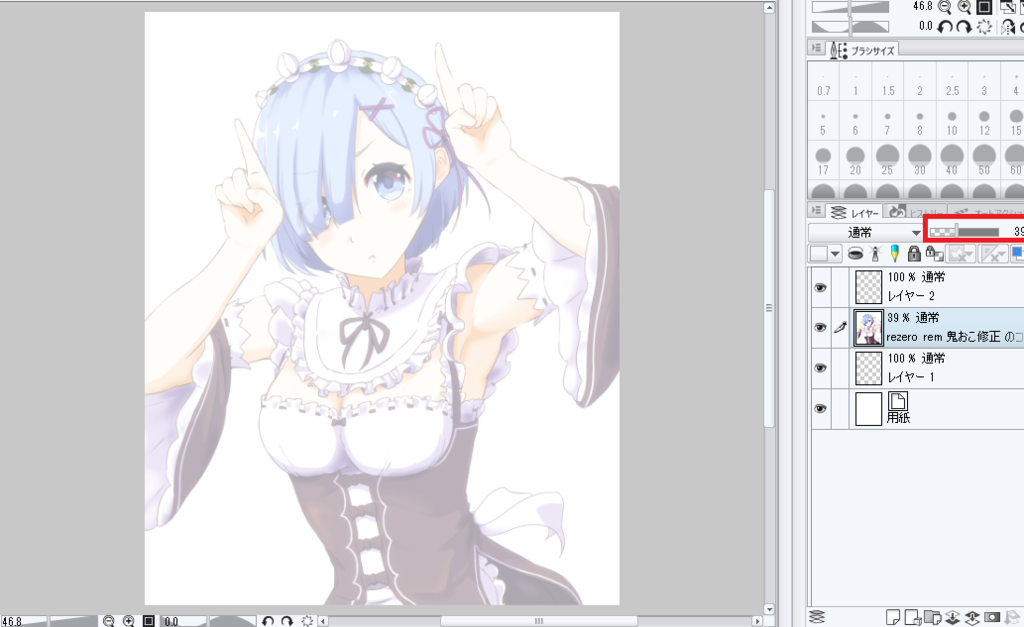This screenshot has height=627, width=1024.
Task: Switch to the レイヤー tab
Action: coord(856,212)
